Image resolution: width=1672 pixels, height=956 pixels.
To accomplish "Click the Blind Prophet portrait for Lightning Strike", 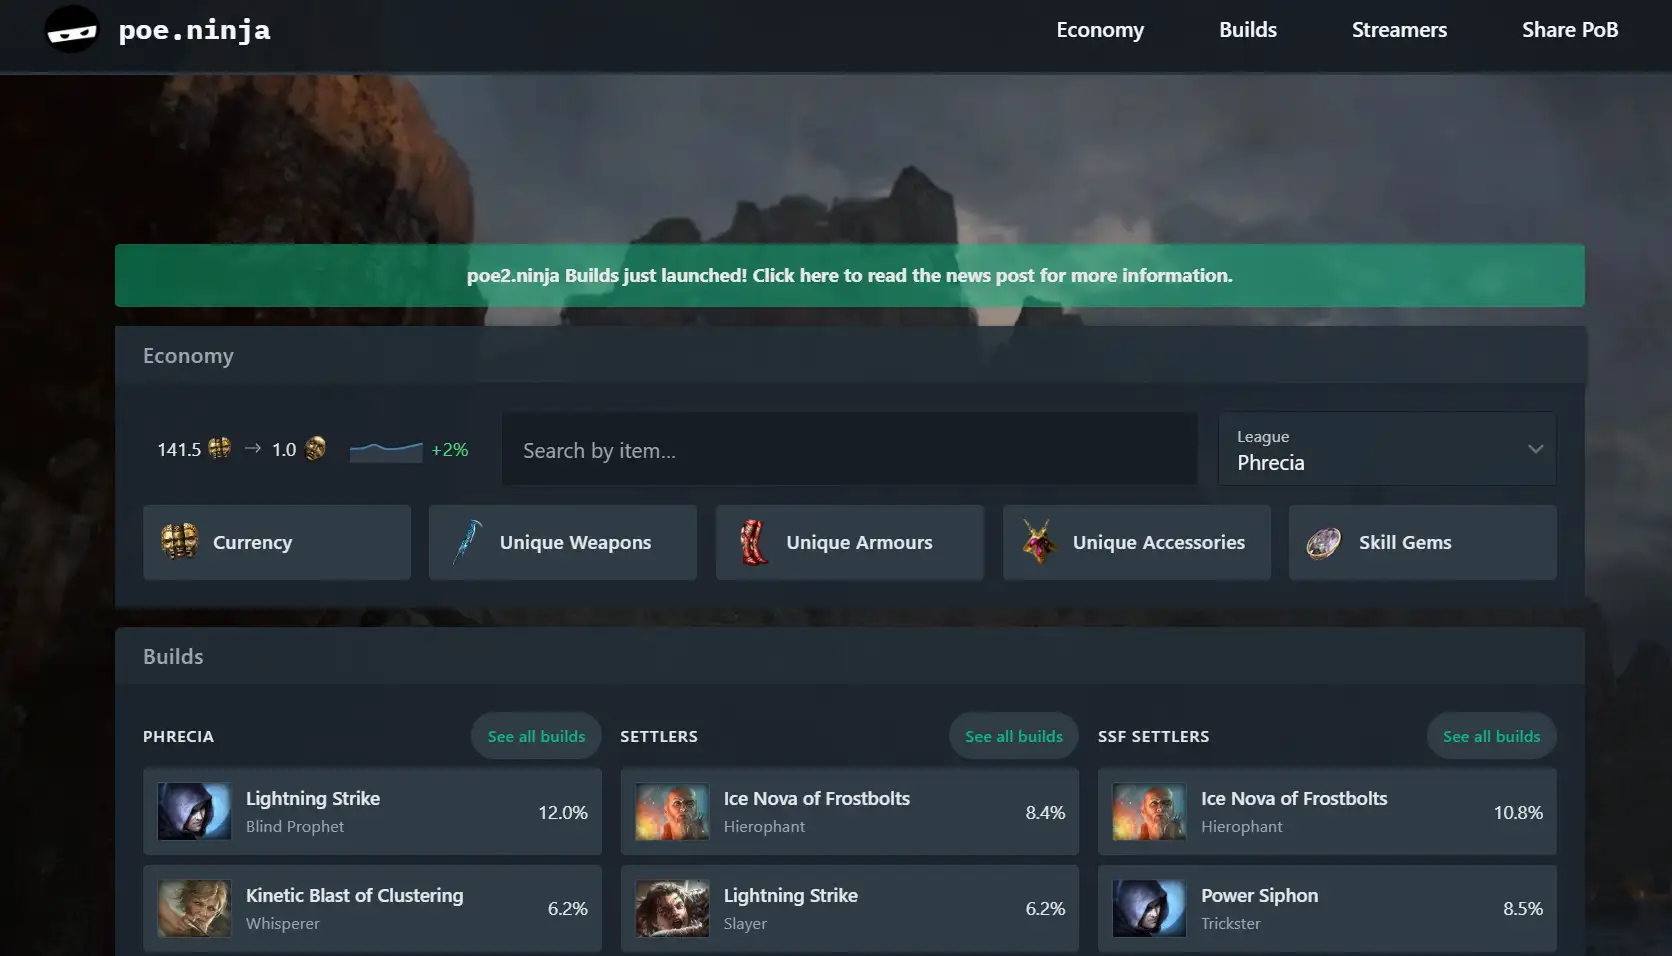I will pyautogui.click(x=194, y=811).
